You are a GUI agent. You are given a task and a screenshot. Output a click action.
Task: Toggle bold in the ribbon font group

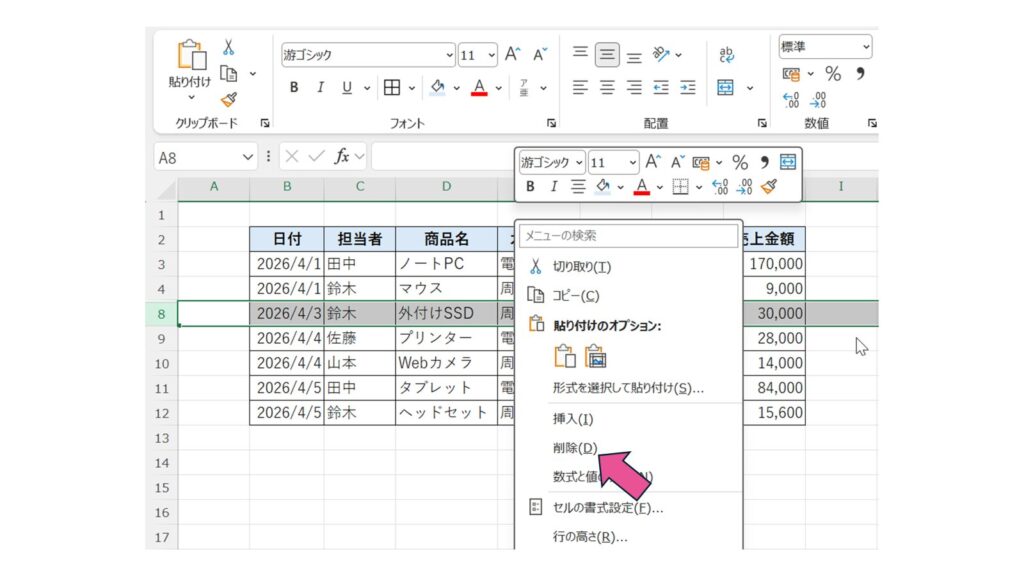point(294,87)
